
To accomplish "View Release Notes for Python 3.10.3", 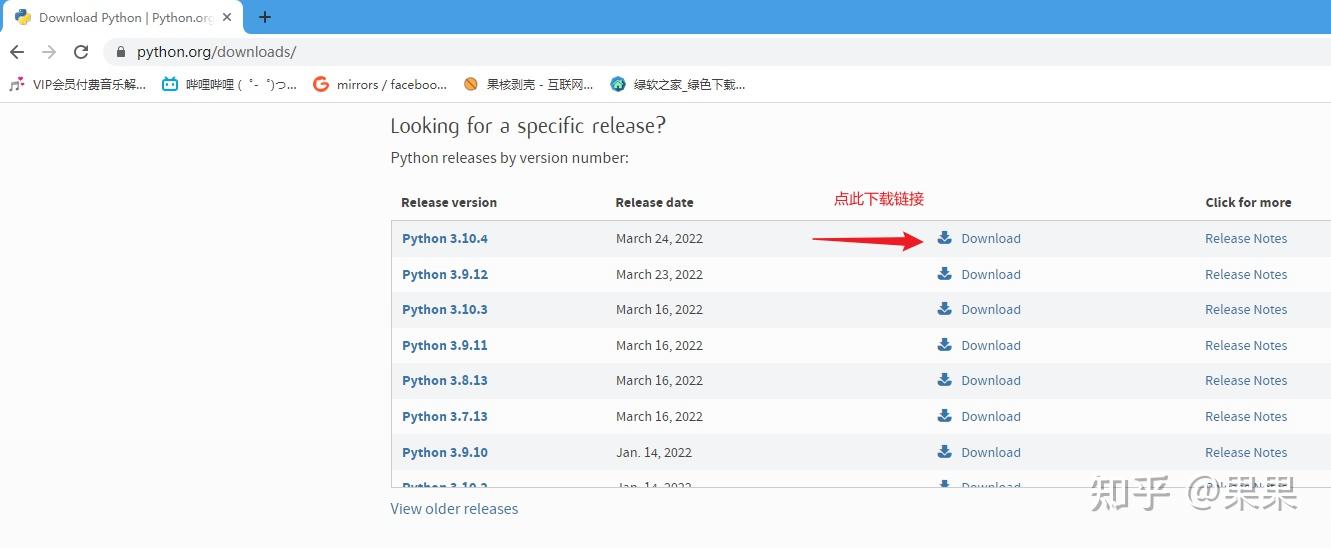I will pyautogui.click(x=1246, y=310).
